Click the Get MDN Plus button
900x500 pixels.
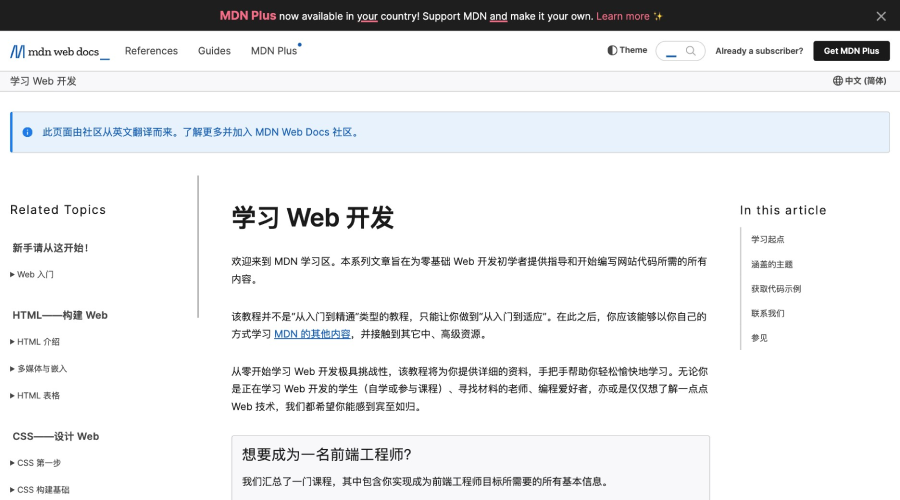851,51
